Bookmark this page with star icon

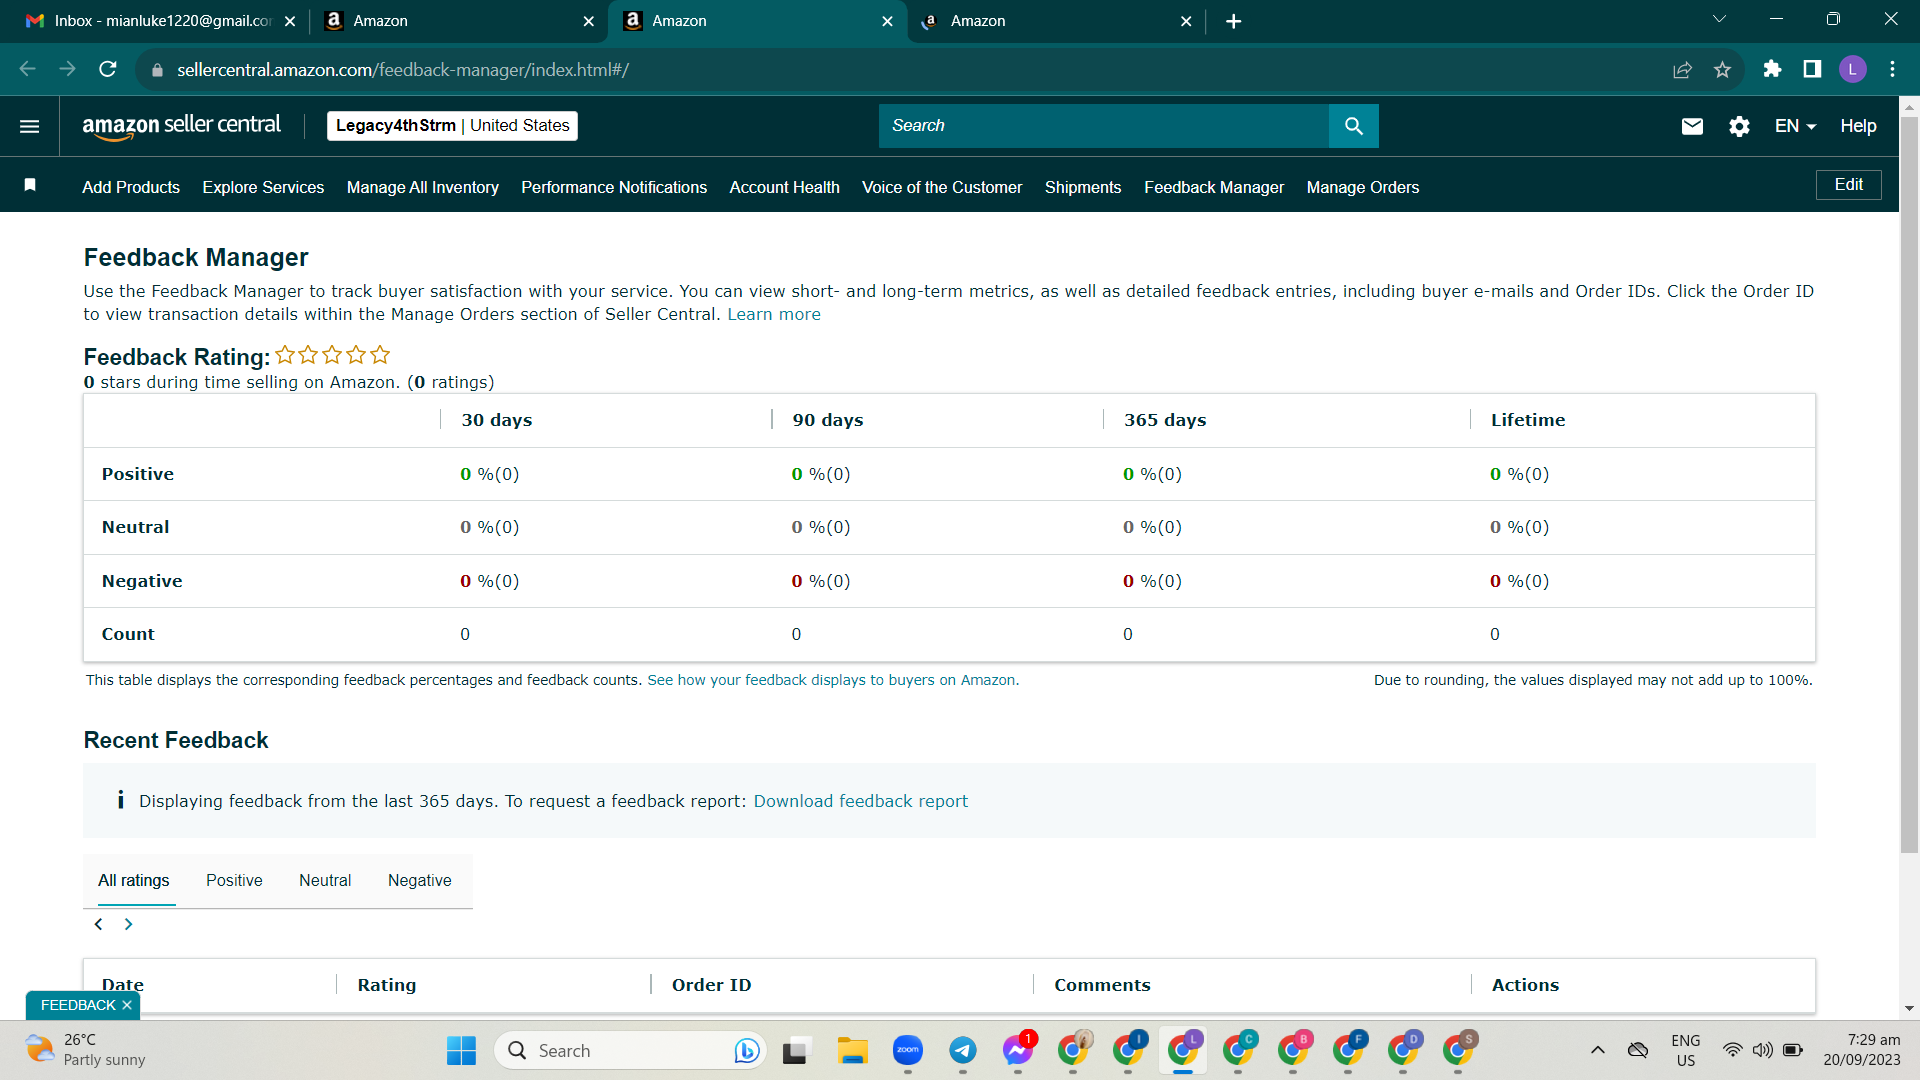pos(1722,69)
